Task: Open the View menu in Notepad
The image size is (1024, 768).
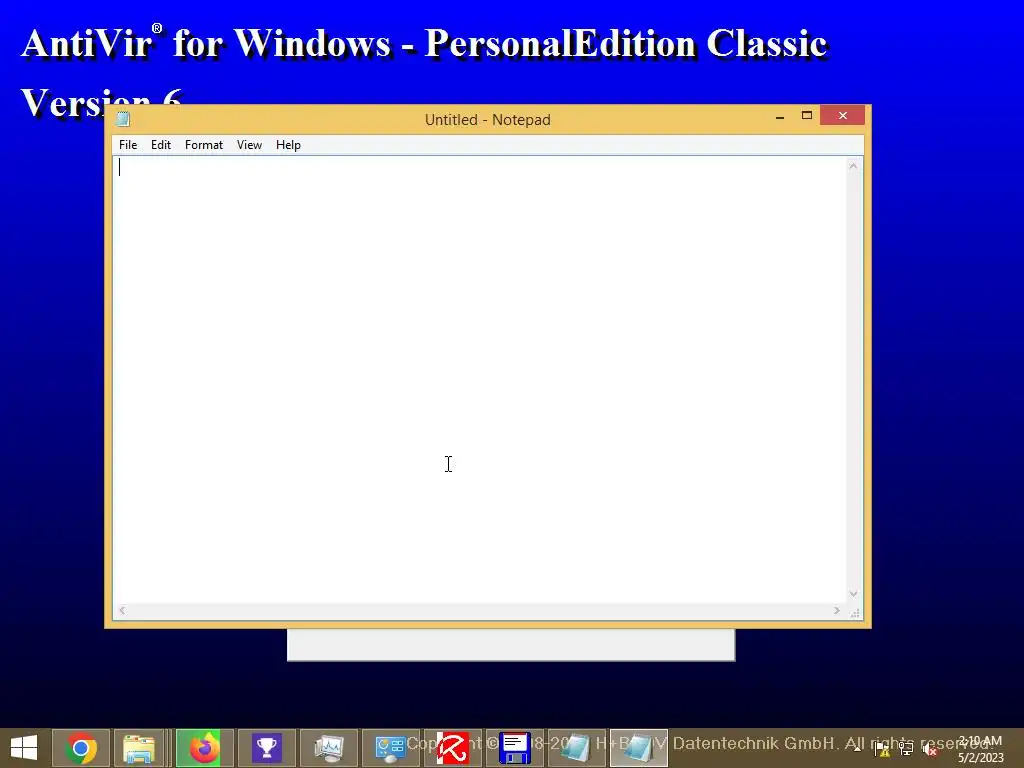Action: [x=249, y=145]
